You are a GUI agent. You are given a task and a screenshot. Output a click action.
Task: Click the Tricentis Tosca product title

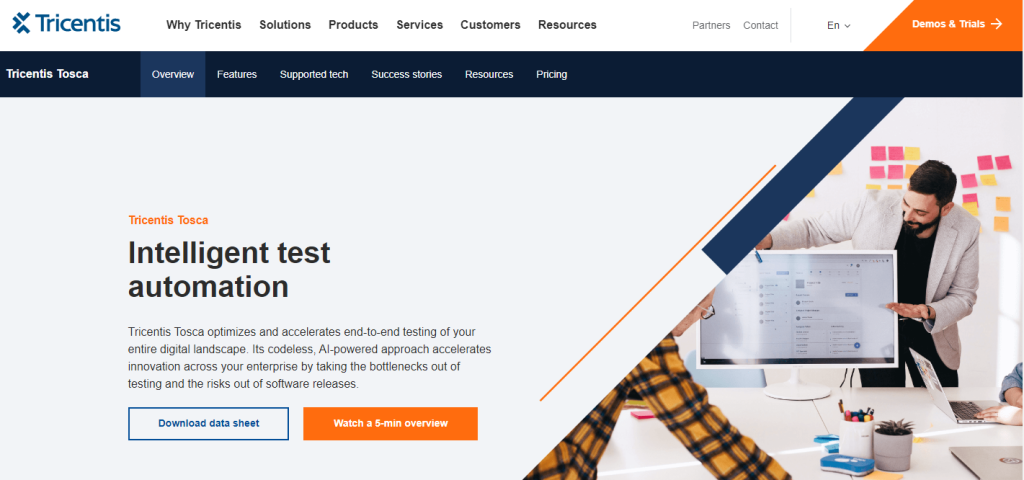[47, 74]
